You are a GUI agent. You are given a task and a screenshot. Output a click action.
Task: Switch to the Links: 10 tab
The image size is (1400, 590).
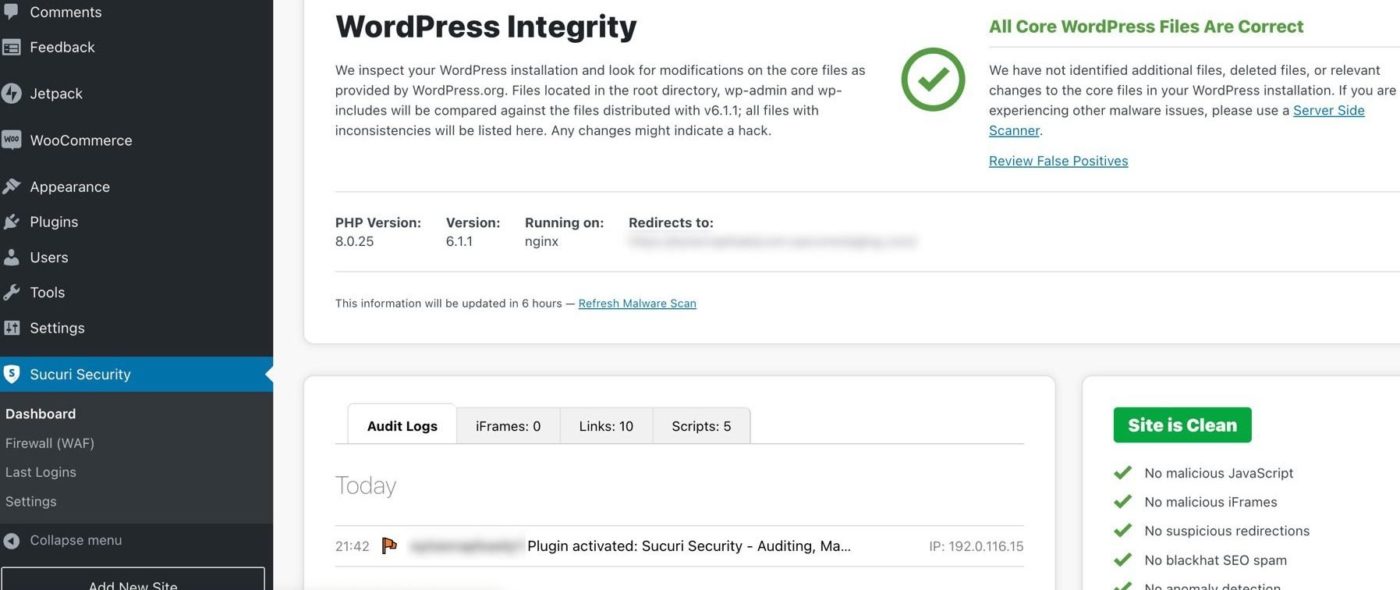(x=606, y=426)
